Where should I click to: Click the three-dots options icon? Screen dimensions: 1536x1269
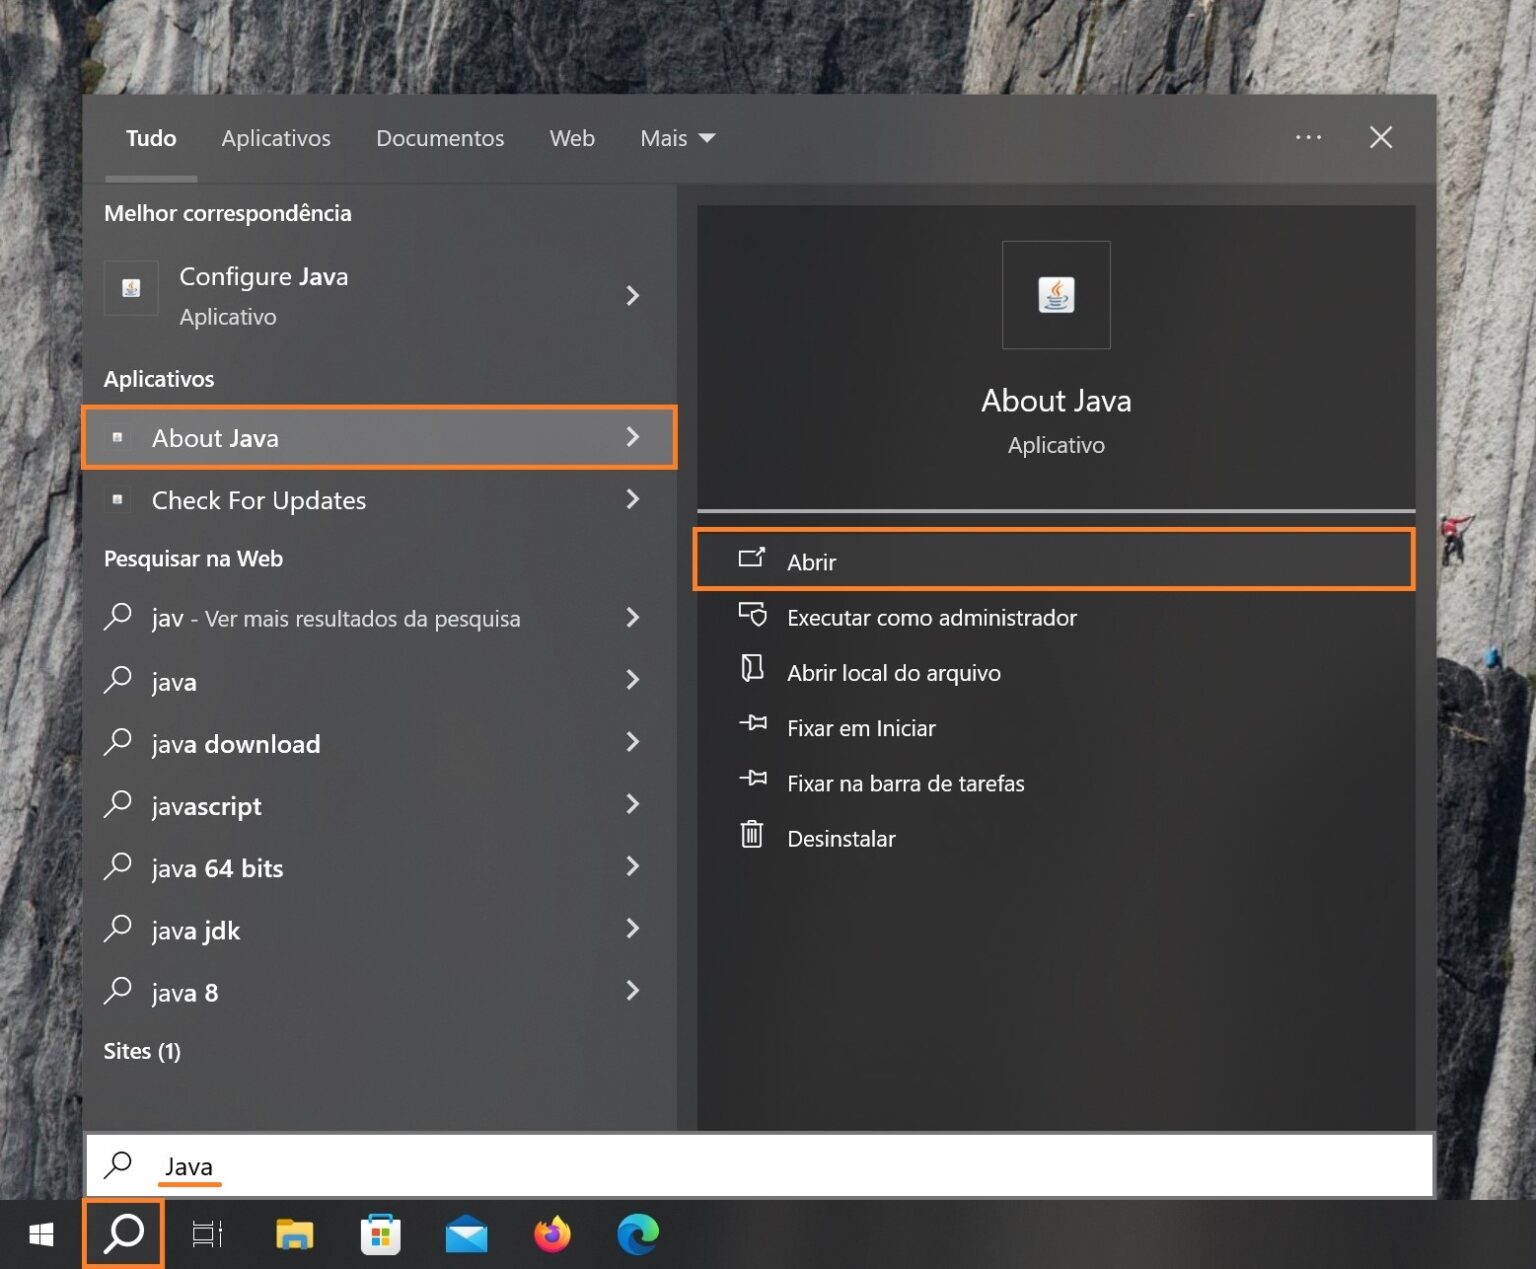(x=1308, y=138)
